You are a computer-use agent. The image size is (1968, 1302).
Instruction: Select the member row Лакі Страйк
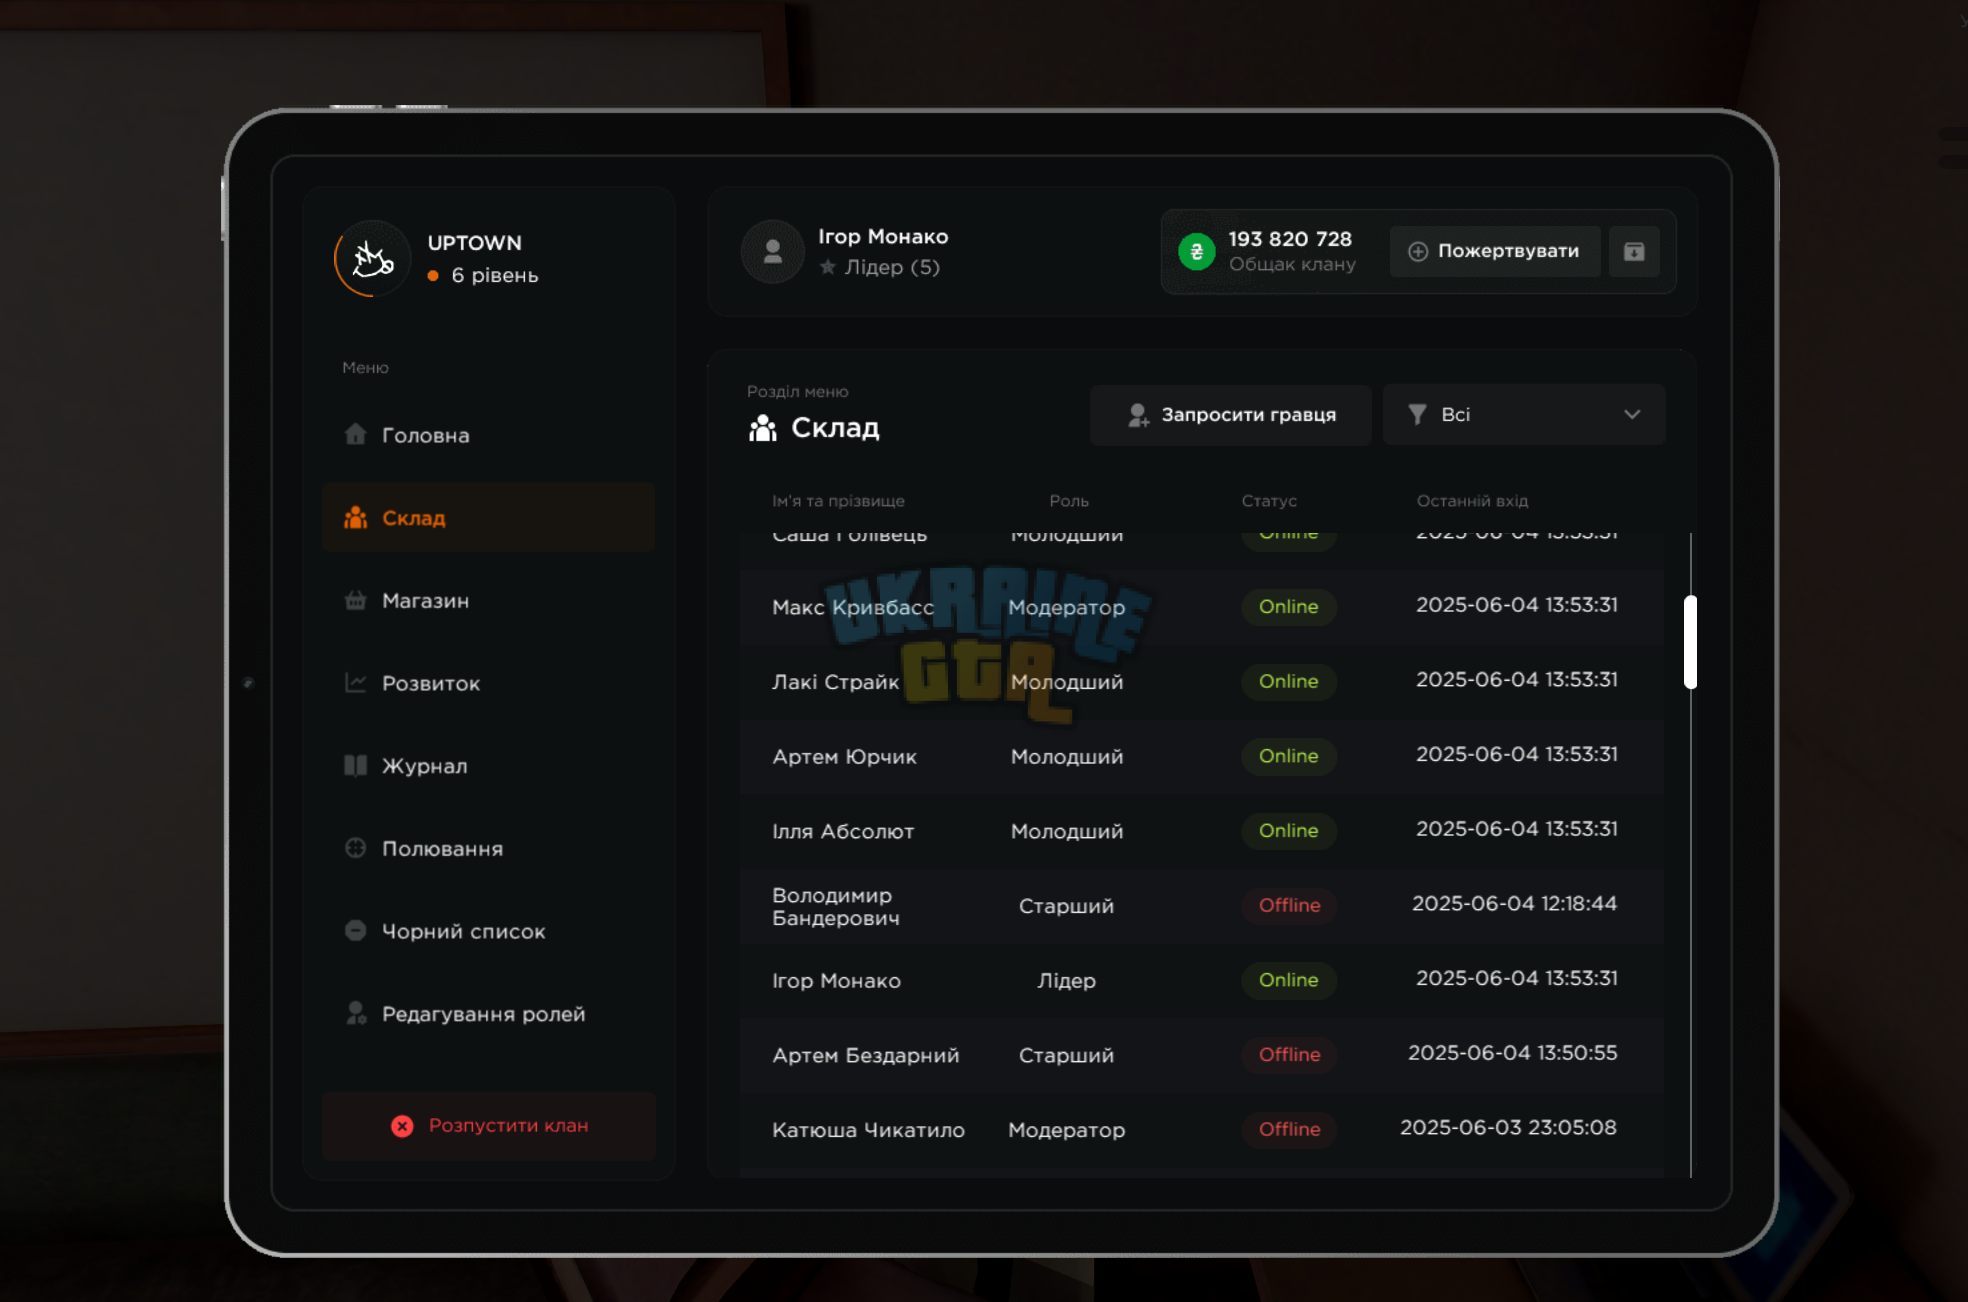(x=1202, y=682)
